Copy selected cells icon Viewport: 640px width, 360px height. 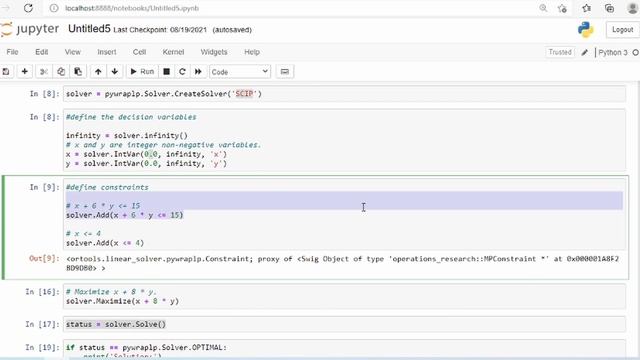pyautogui.click(x=61, y=72)
